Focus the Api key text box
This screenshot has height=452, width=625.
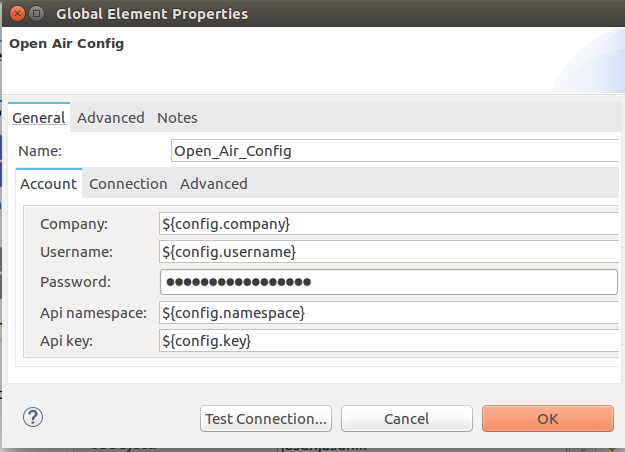(388, 341)
